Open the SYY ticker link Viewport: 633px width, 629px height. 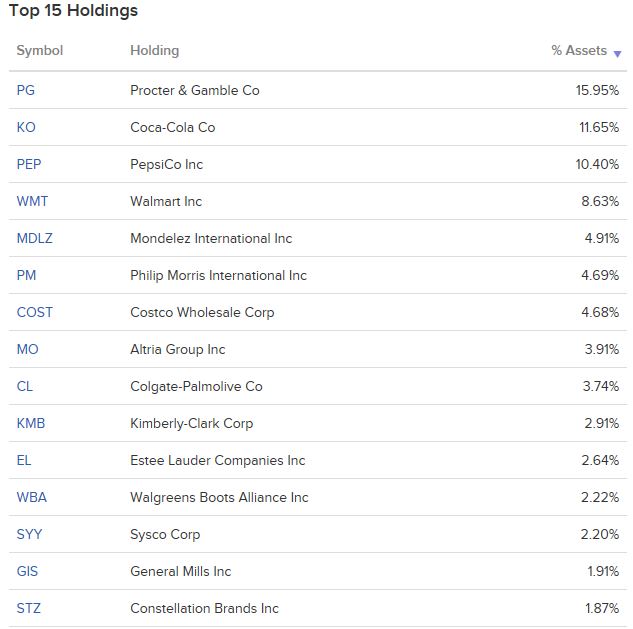(x=29, y=534)
